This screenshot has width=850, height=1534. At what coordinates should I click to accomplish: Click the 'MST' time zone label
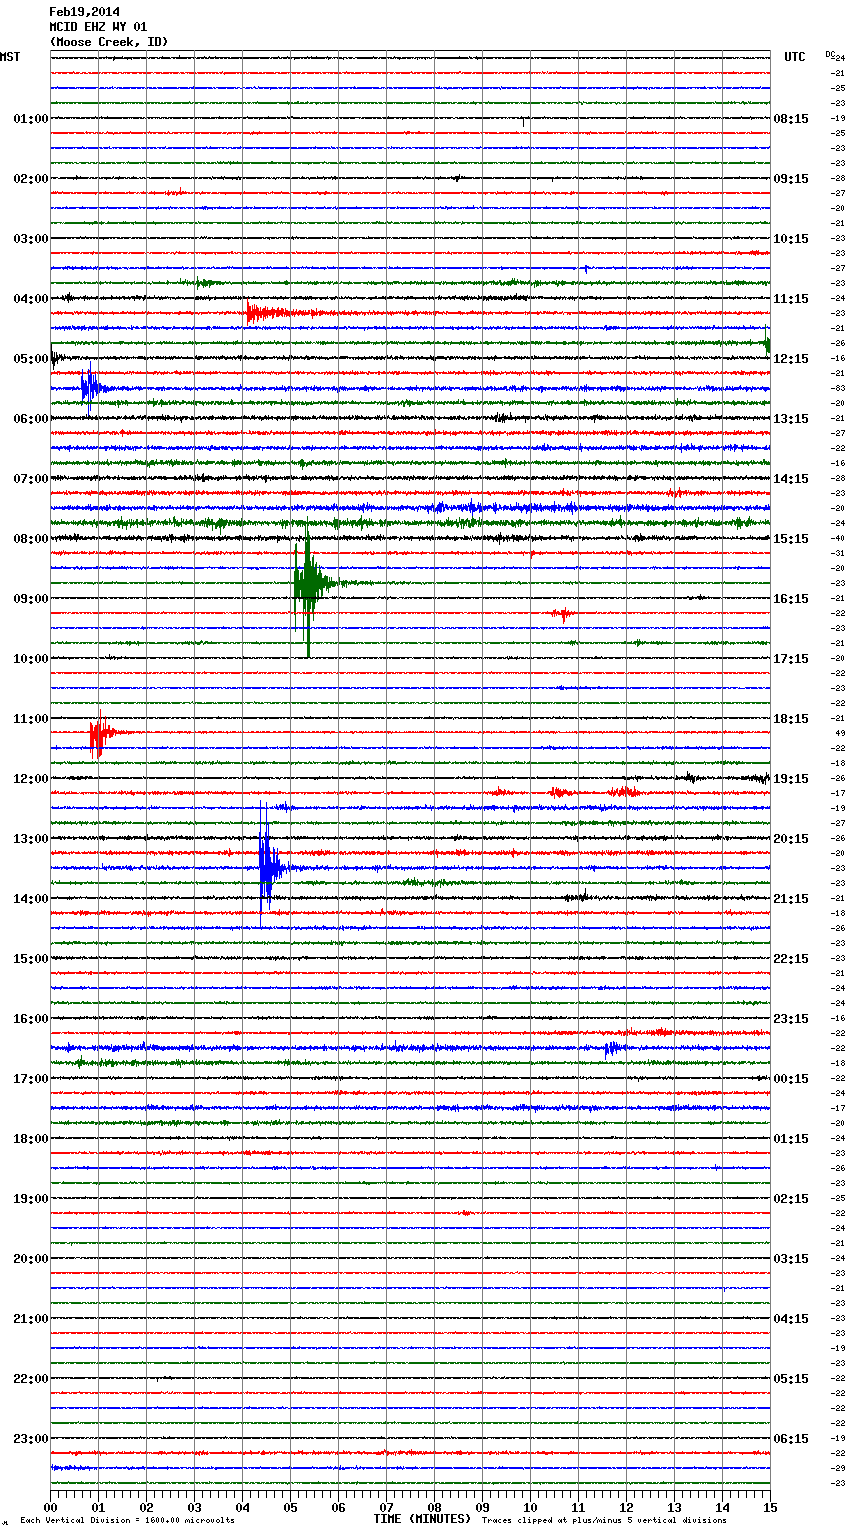point(10,57)
